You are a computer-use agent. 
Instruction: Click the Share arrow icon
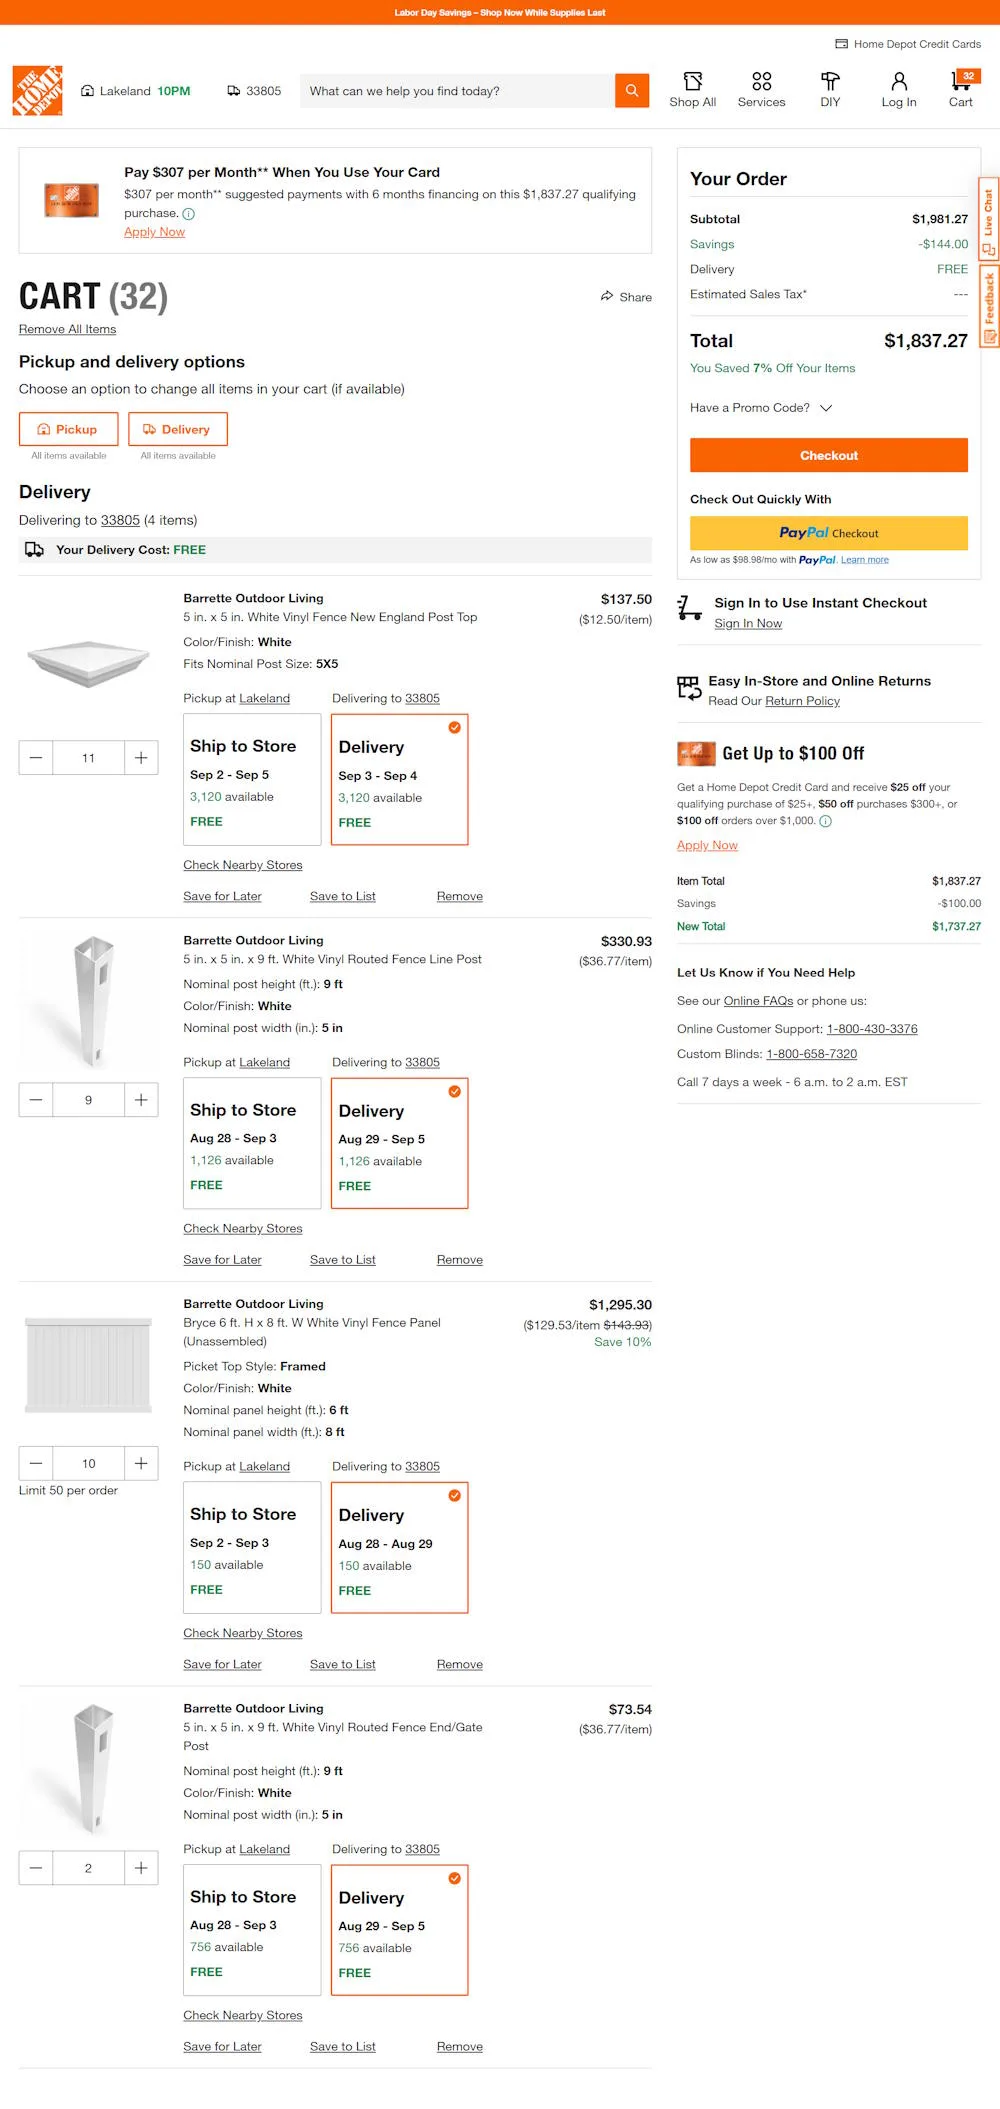(x=607, y=296)
